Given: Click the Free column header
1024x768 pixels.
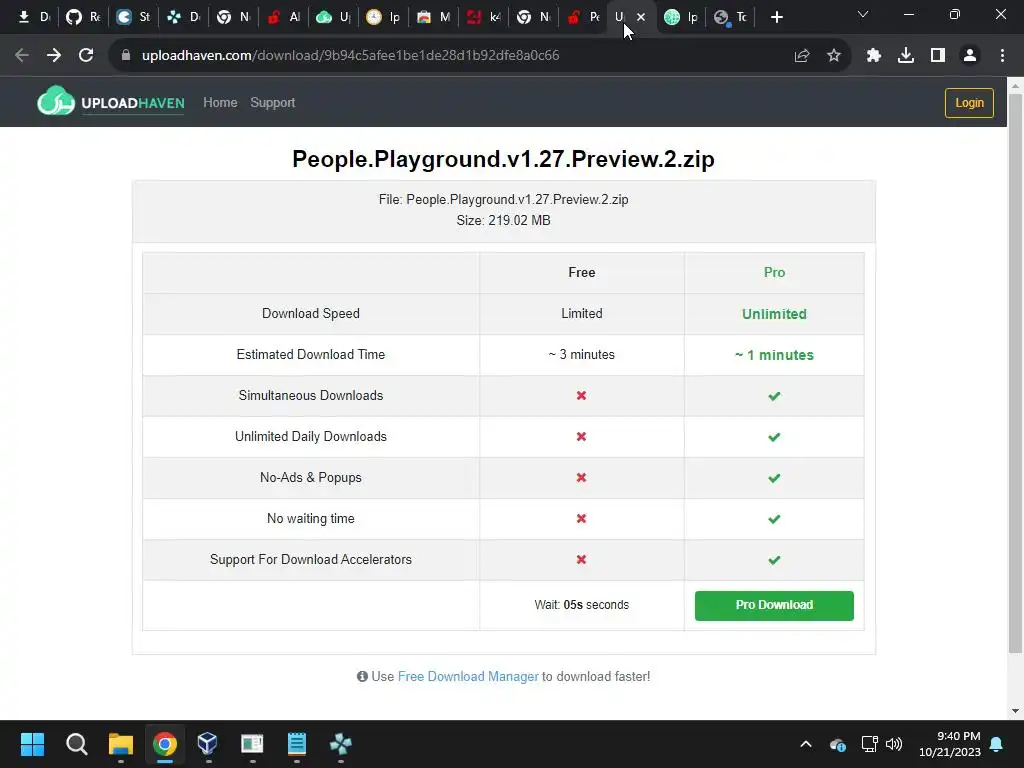Looking at the screenshot, I should coord(581,272).
